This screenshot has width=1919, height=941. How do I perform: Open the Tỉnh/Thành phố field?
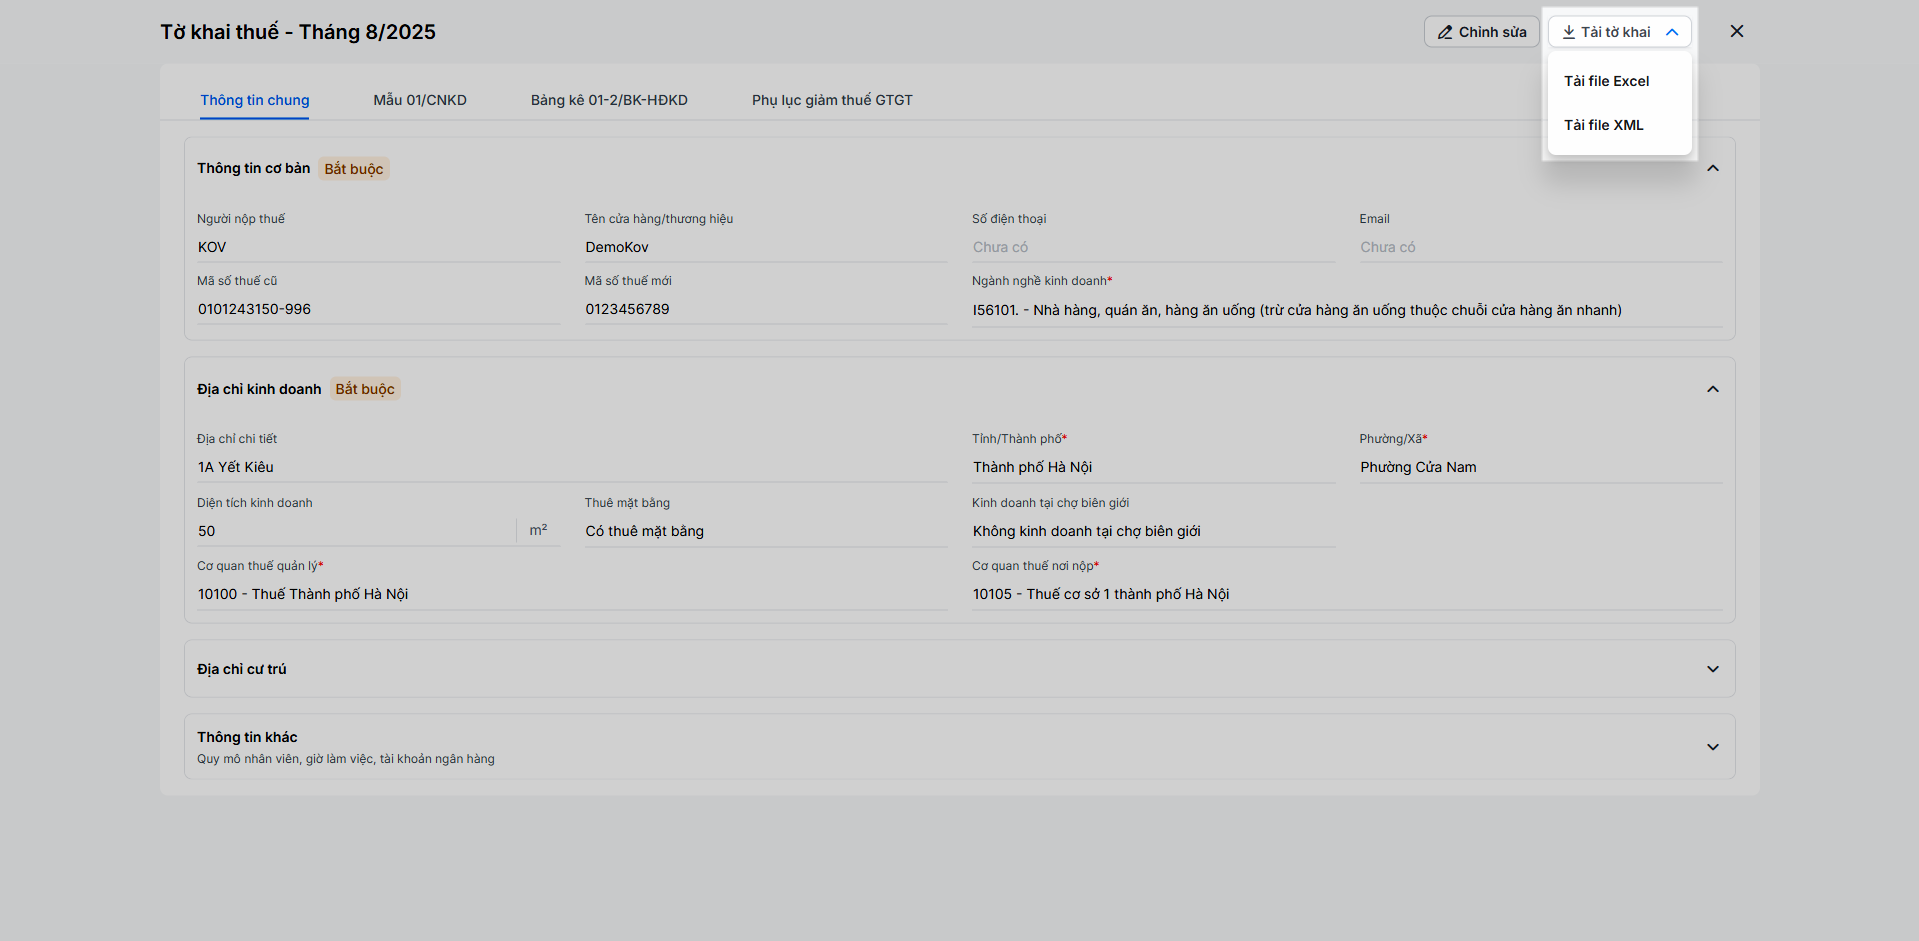click(1152, 467)
